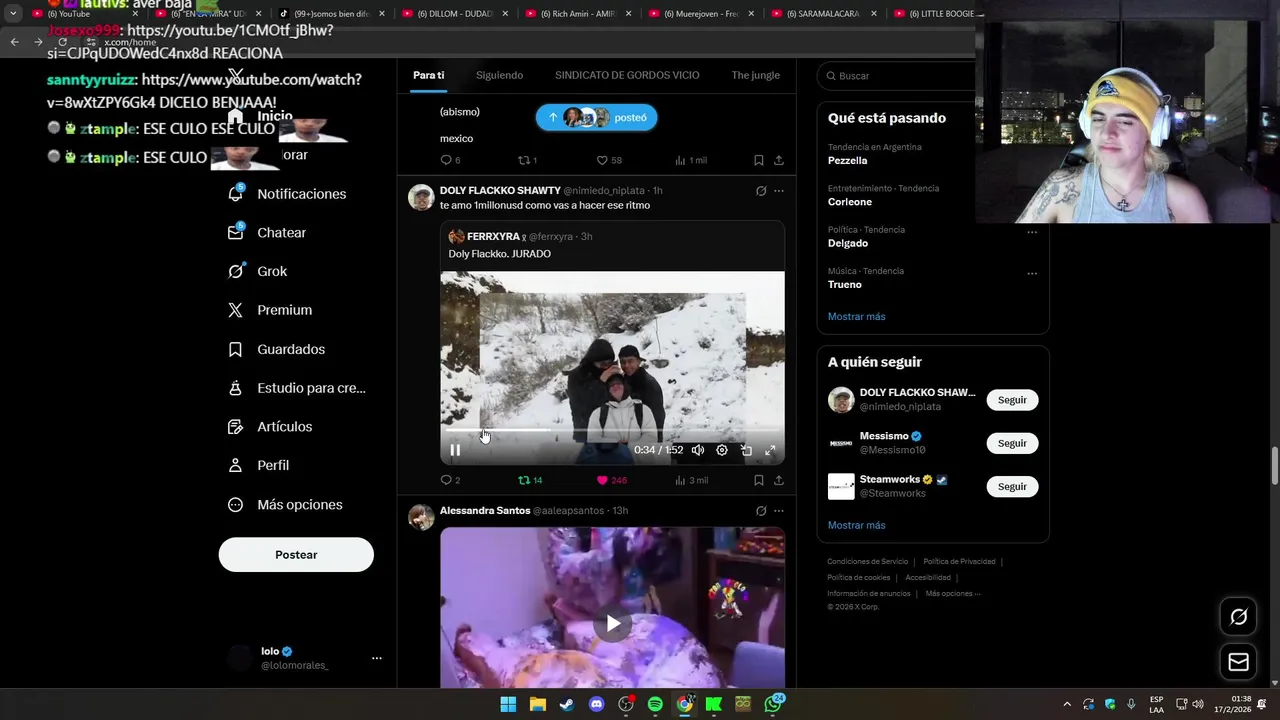Open The jungle tab

coord(755,75)
